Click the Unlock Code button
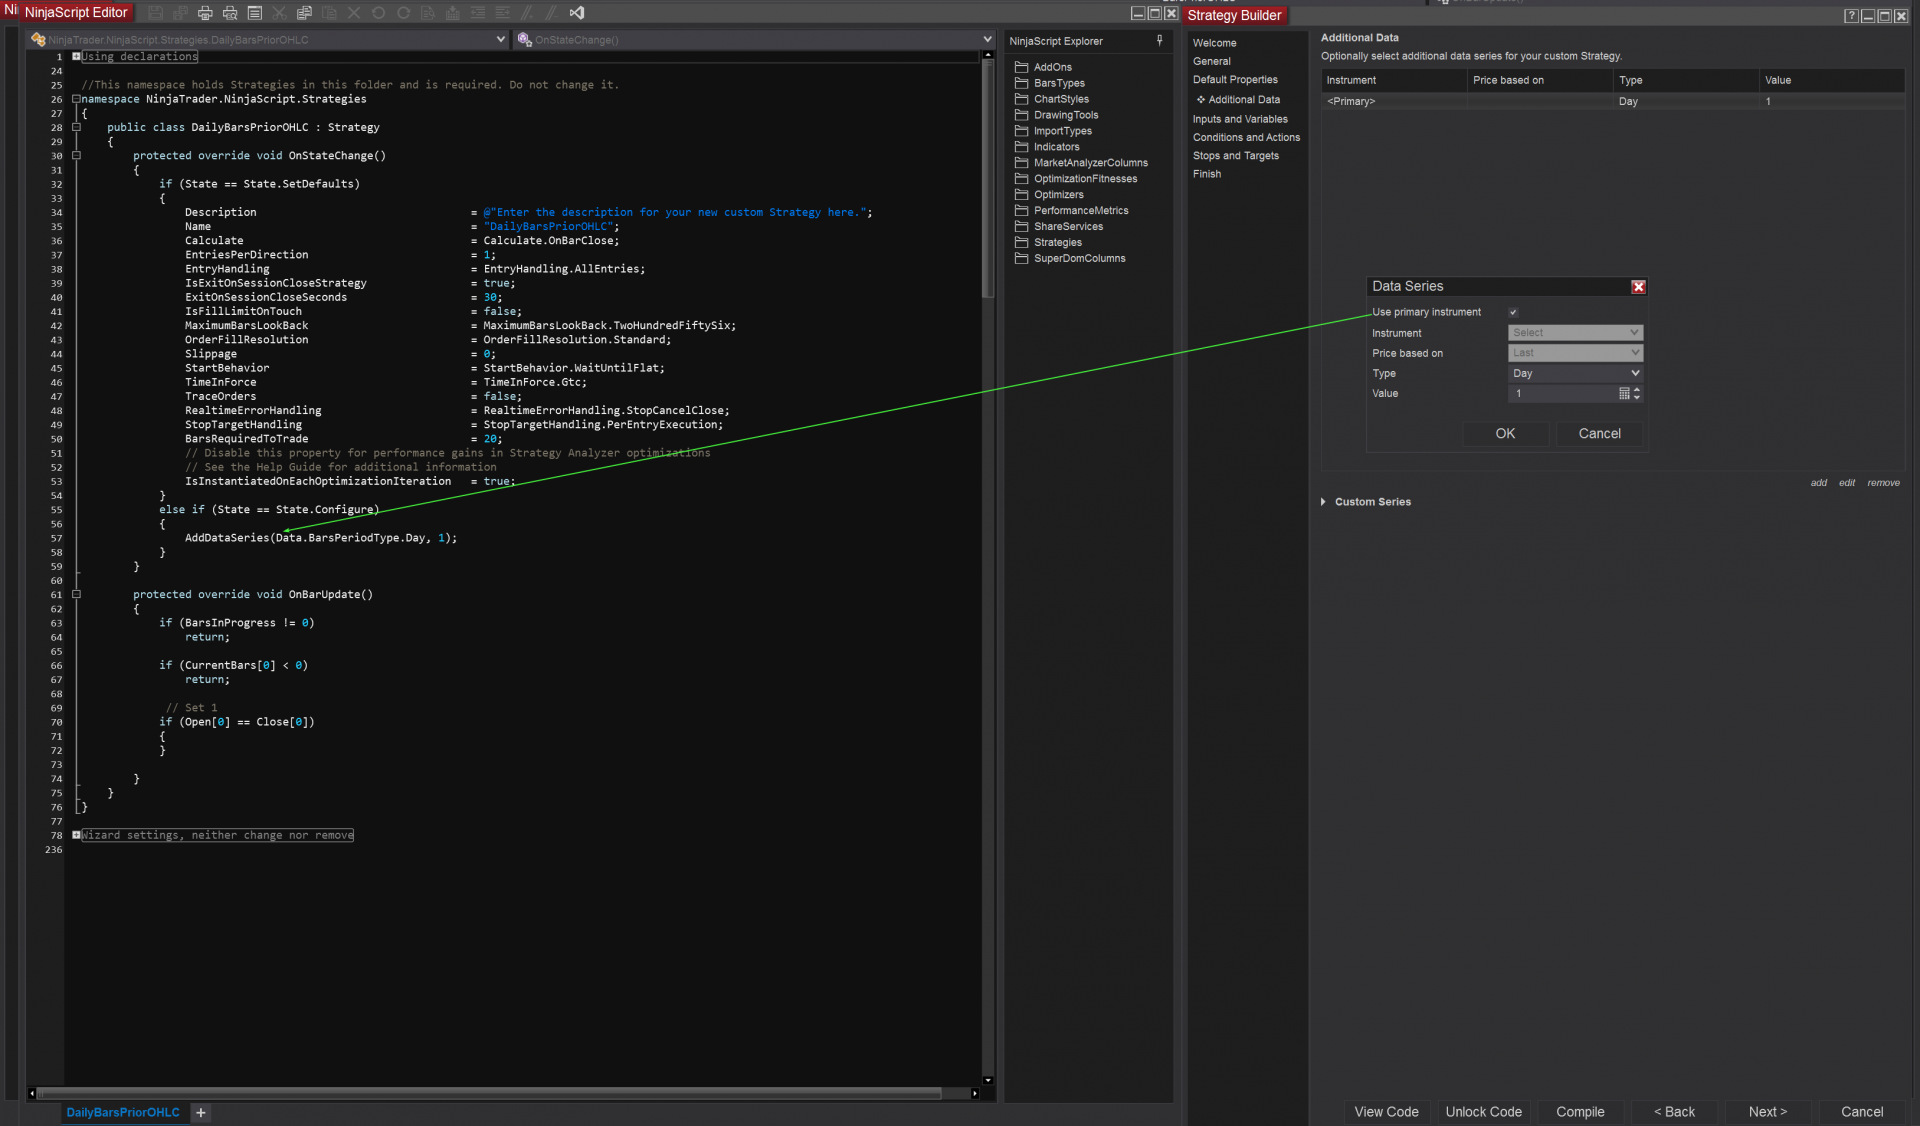1920x1126 pixels. tap(1483, 1112)
